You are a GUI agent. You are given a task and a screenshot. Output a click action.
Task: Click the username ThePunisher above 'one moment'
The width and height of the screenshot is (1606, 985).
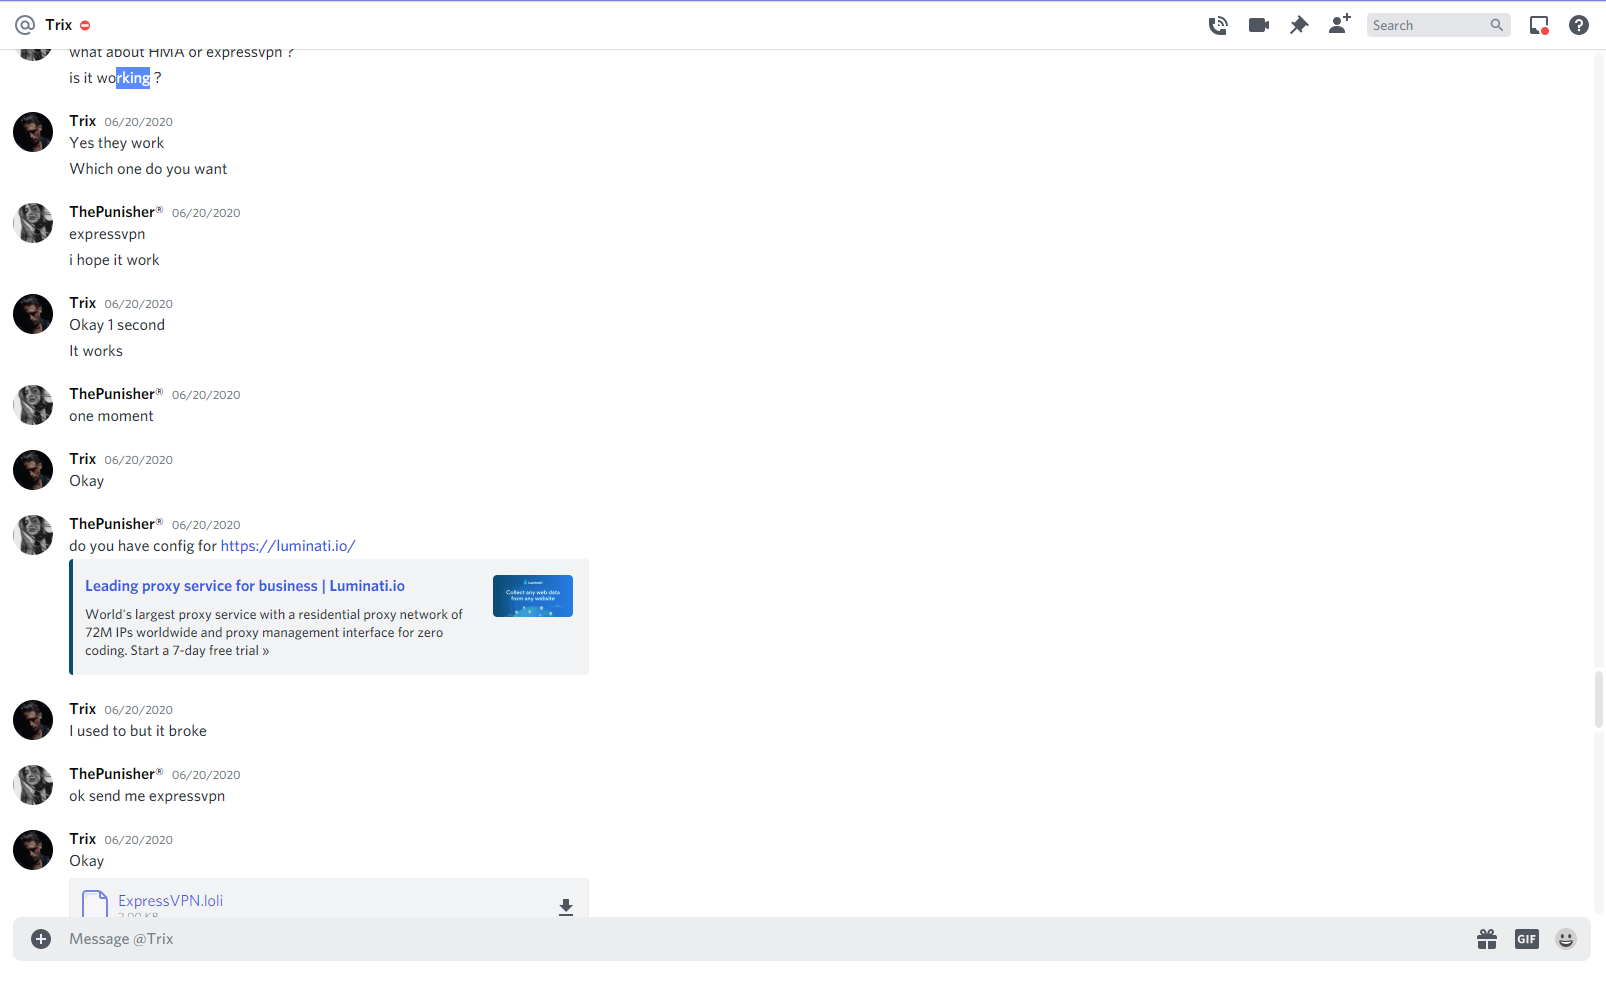pos(116,394)
